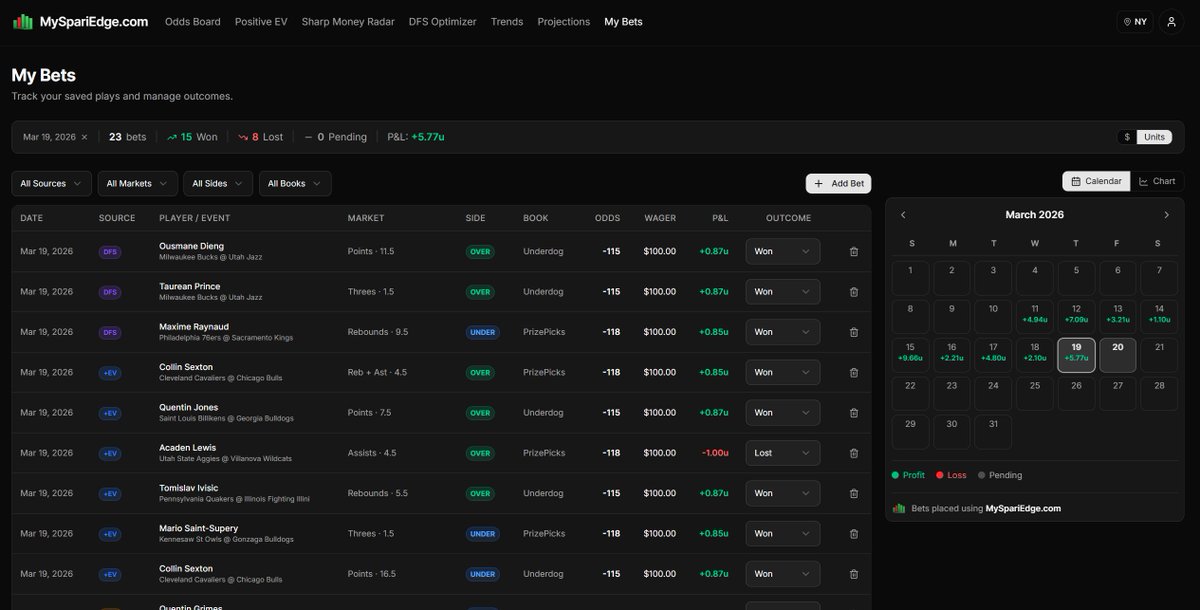Open the DFS Optimizer page
The image size is (1200, 610).
coord(443,22)
